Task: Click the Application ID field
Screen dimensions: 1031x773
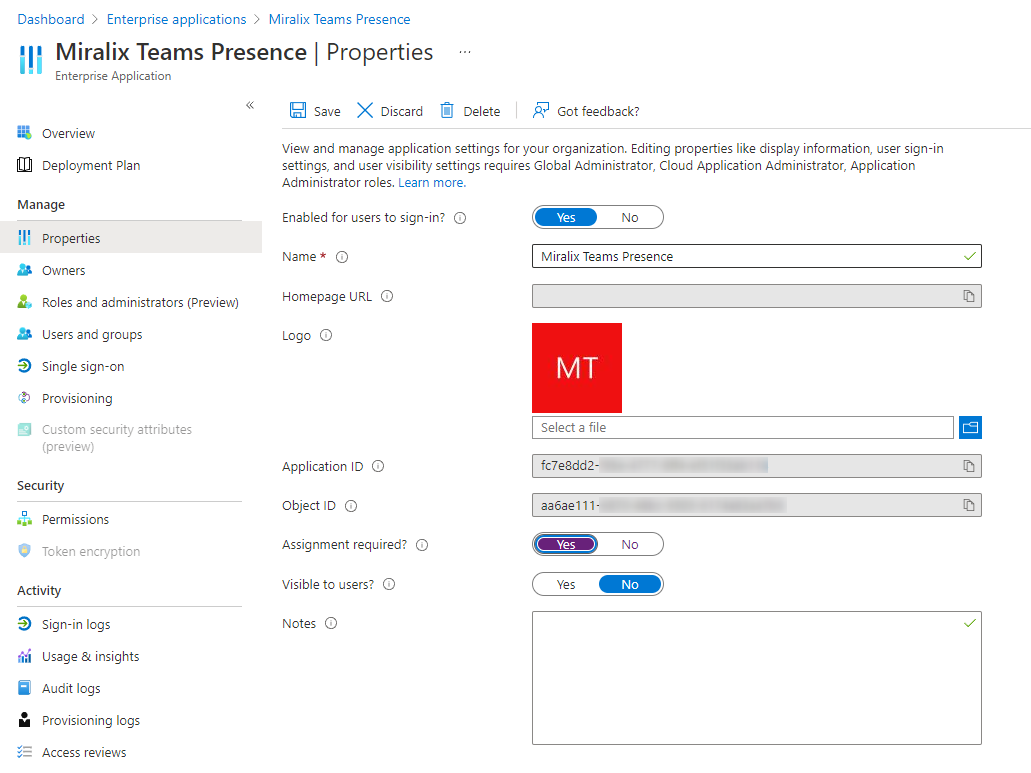Action: [757, 466]
